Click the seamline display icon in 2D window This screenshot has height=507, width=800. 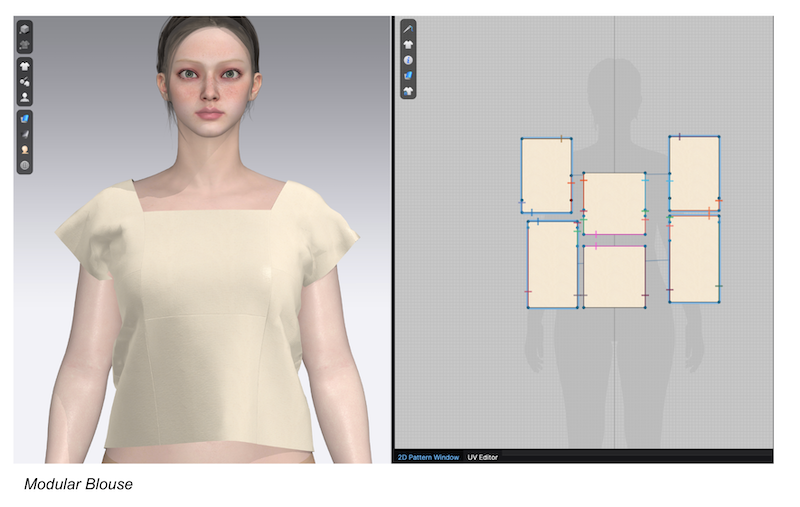coord(408,29)
